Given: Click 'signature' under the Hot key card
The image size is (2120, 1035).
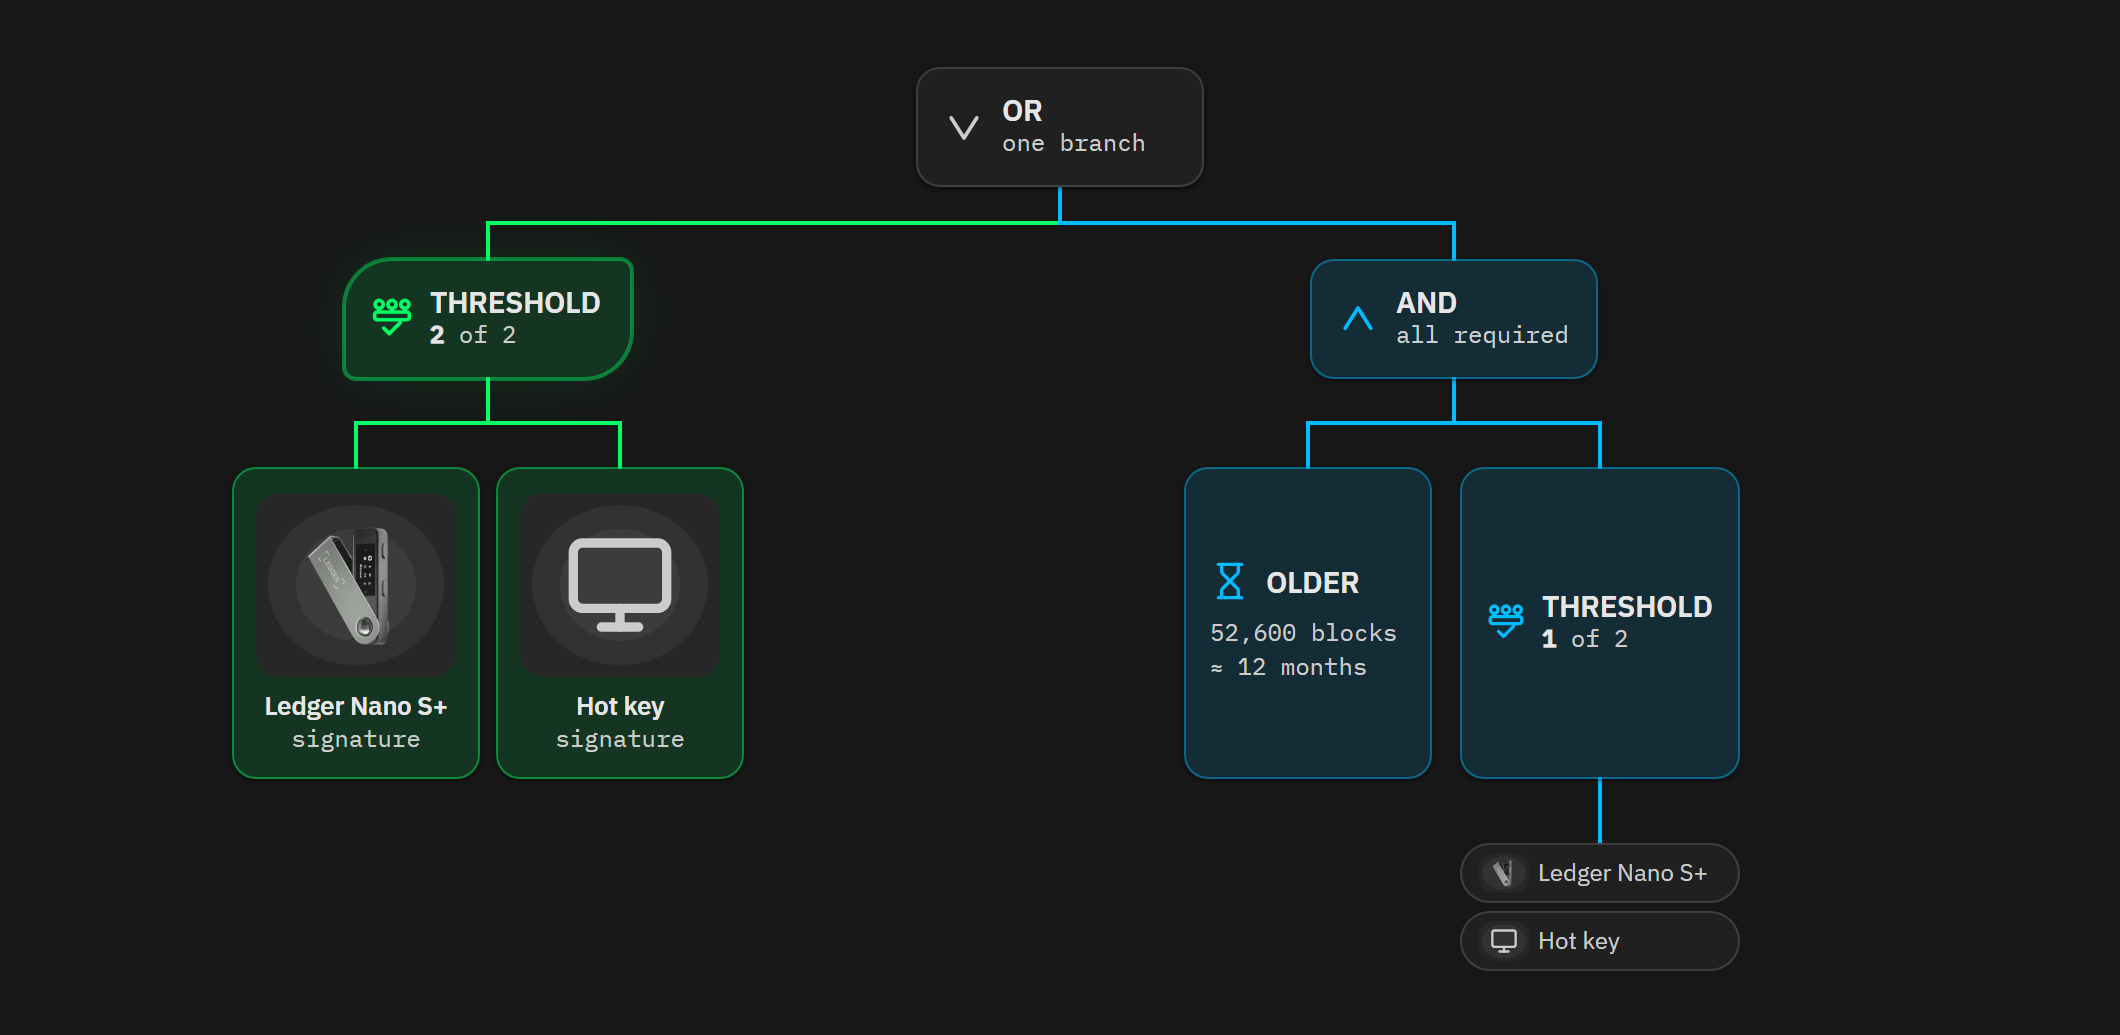Looking at the screenshot, I should click(x=620, y=739).
